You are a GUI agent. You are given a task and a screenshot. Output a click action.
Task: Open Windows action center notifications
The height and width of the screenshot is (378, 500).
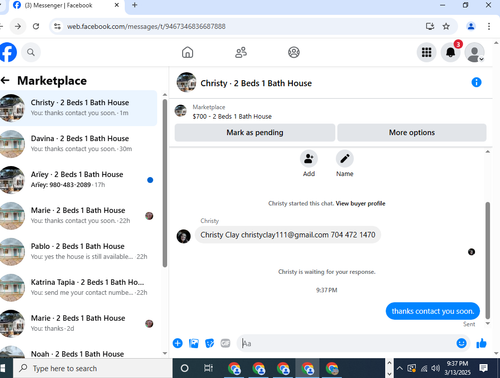[483, 368]
